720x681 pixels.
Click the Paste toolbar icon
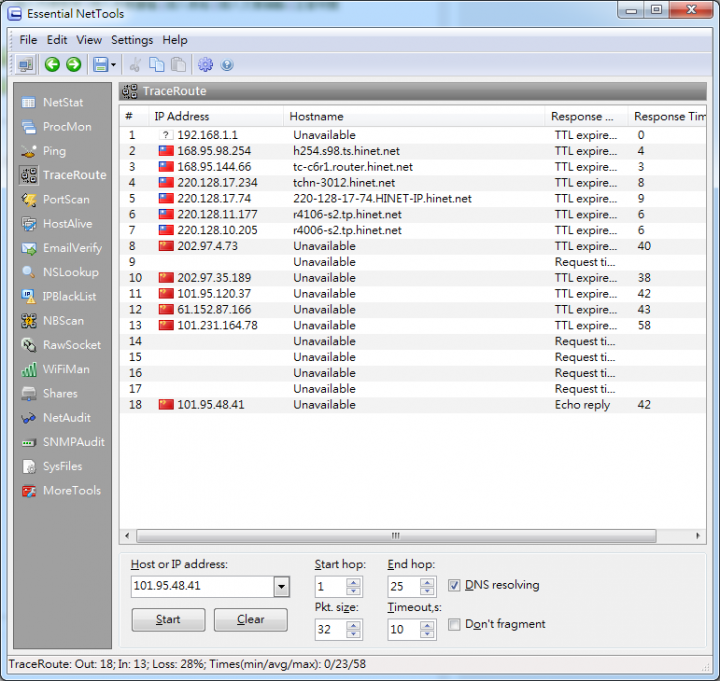tap(178, 65)
